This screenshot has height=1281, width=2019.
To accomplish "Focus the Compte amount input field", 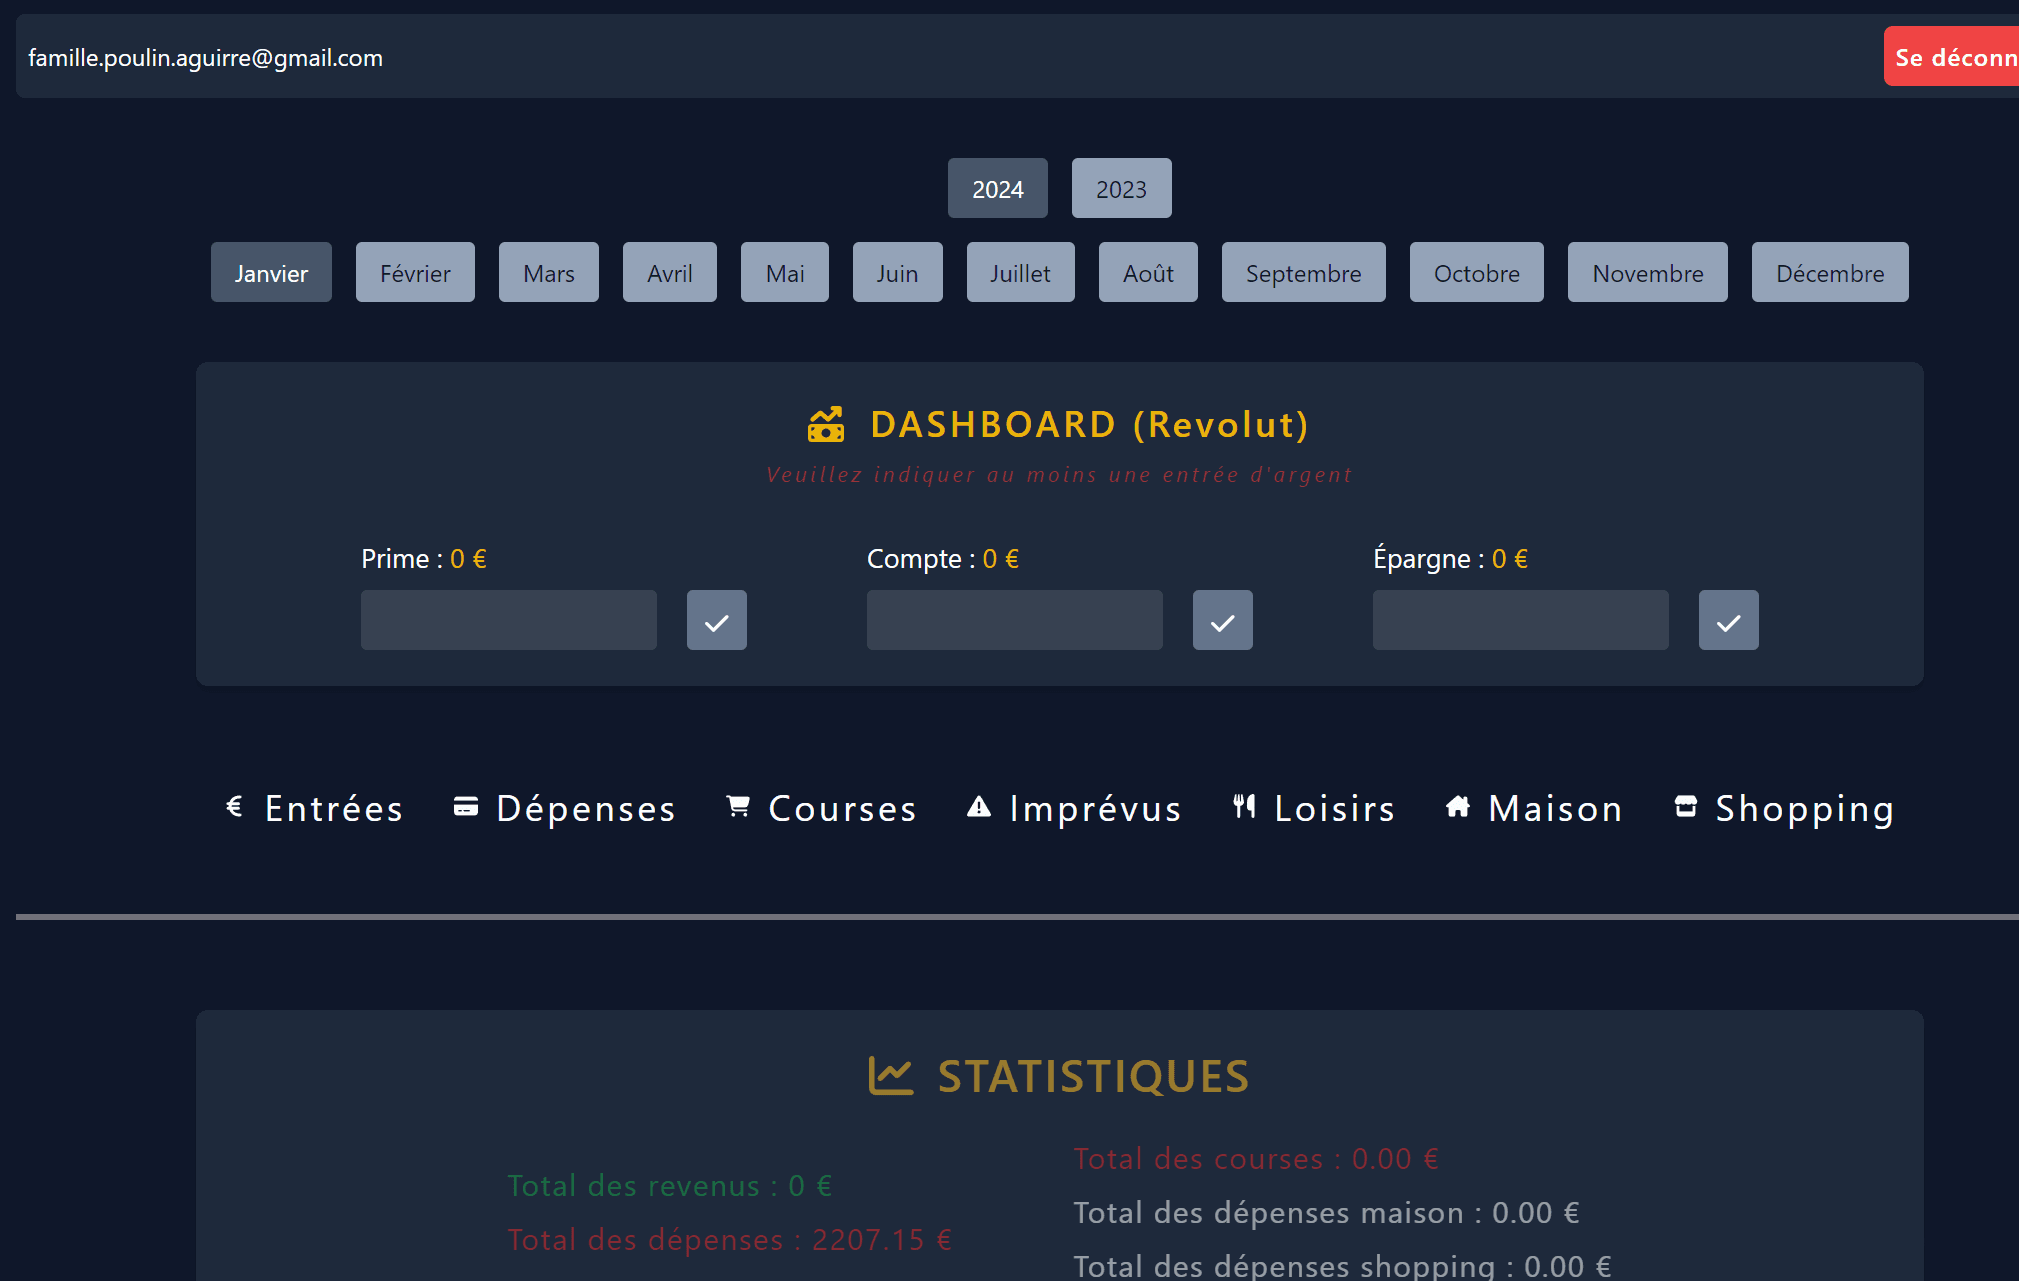I will (x=1015, y=620).
